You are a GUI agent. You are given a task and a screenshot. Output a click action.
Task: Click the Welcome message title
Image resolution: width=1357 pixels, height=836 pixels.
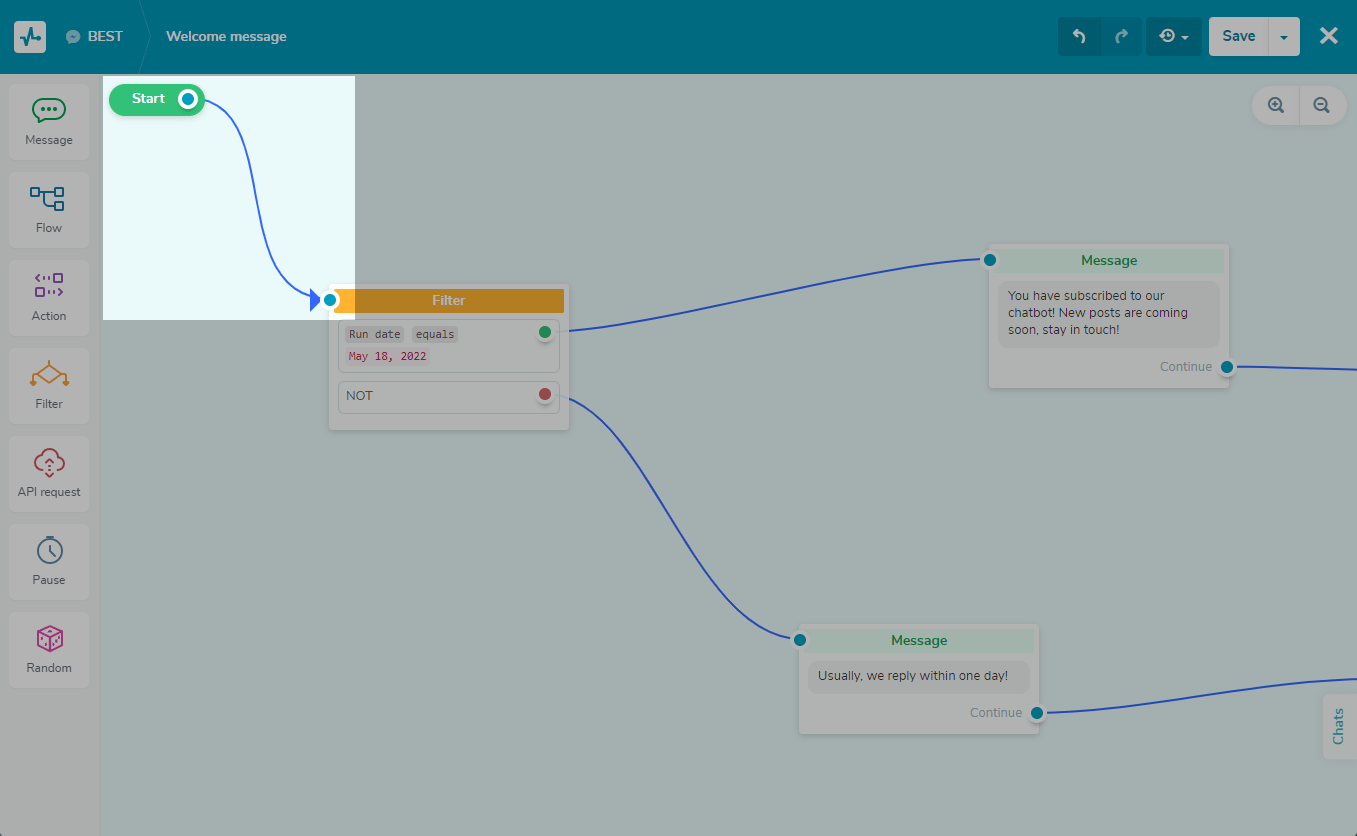click(x=226, y=37)
